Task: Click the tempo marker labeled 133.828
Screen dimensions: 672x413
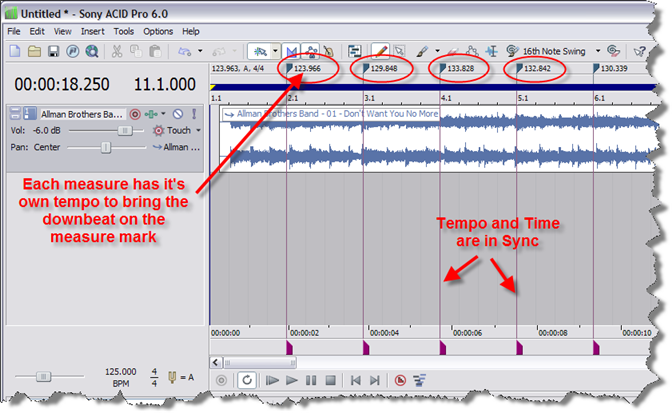Action: point(460,68)
